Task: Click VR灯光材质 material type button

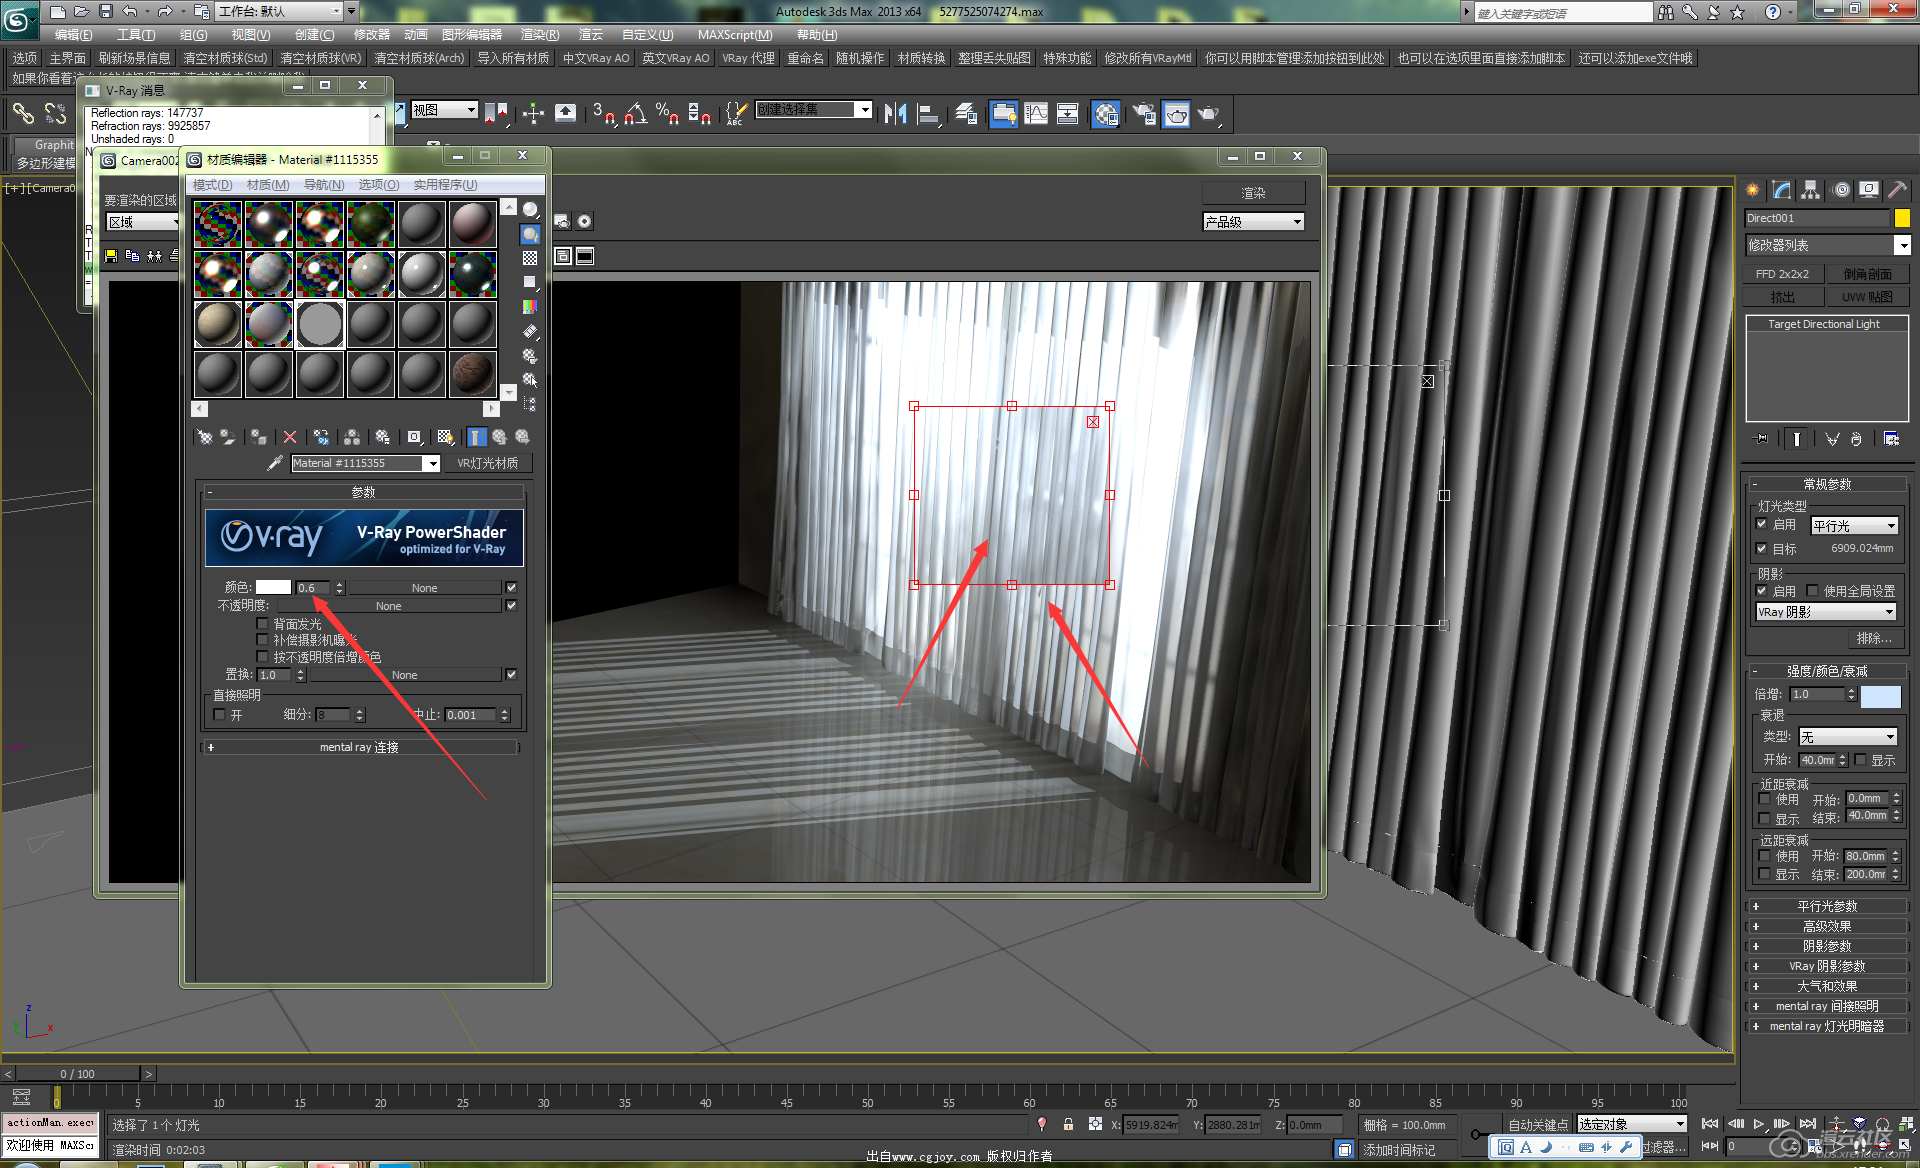Action: (x=488, y=463)
